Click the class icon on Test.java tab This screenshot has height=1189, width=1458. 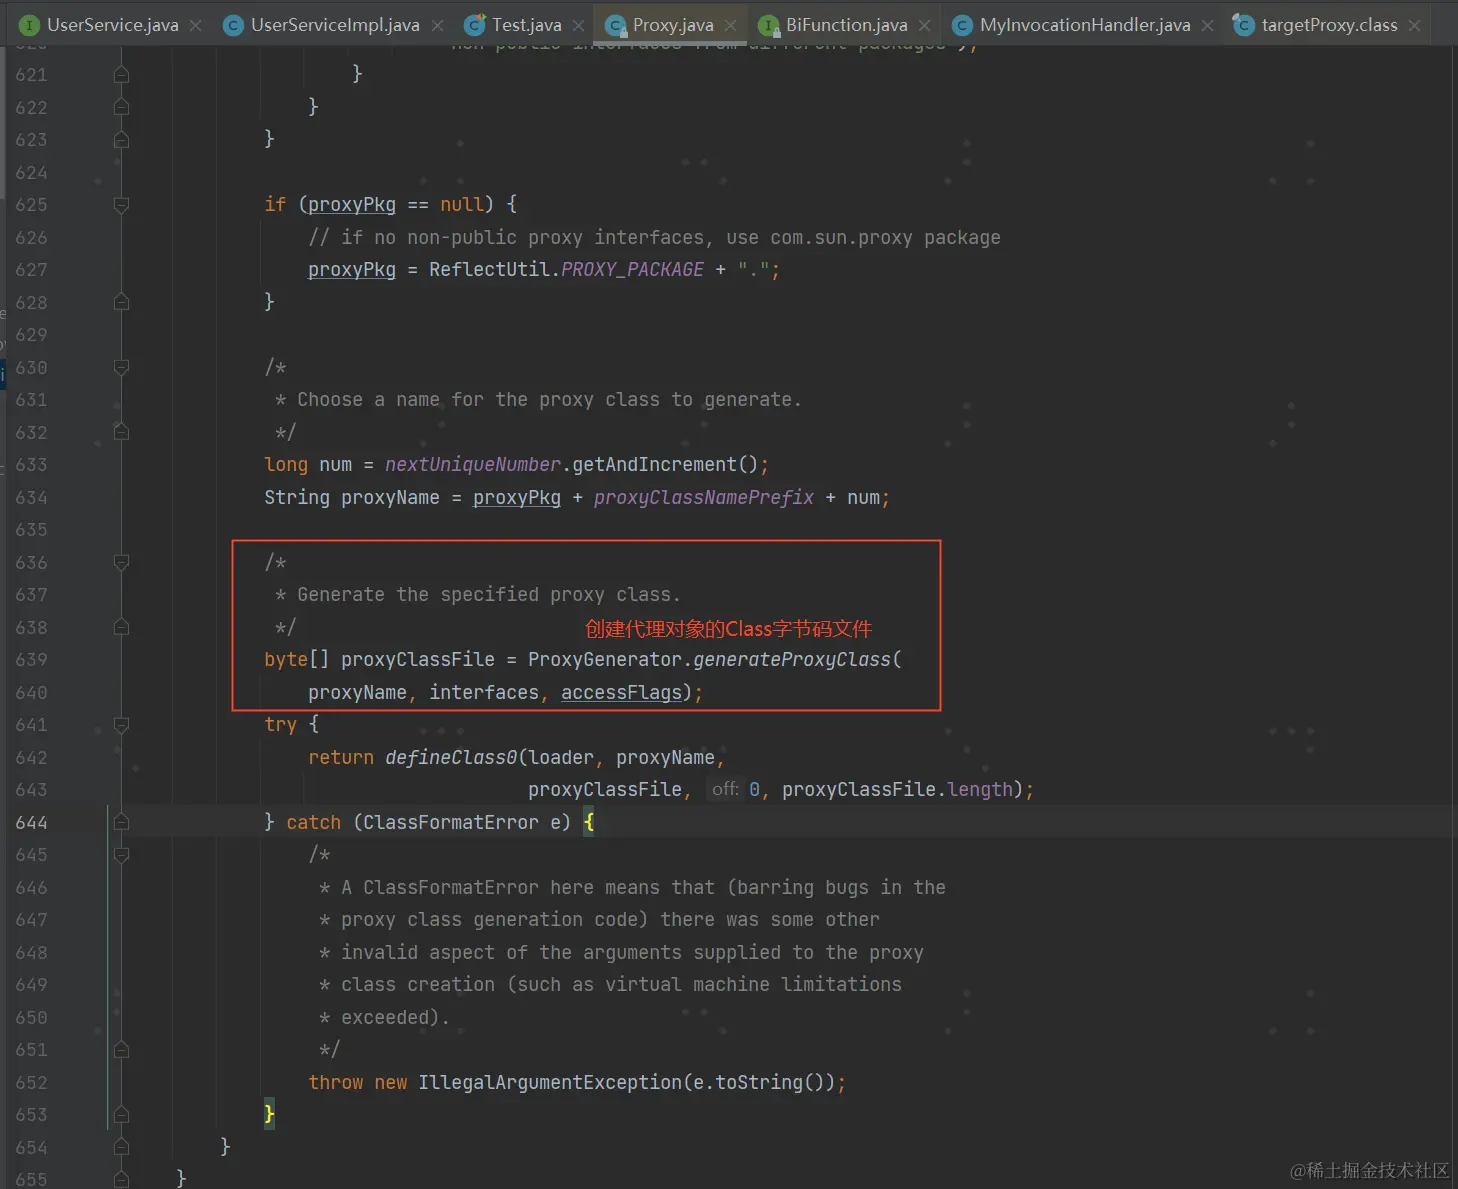point(475,25)
